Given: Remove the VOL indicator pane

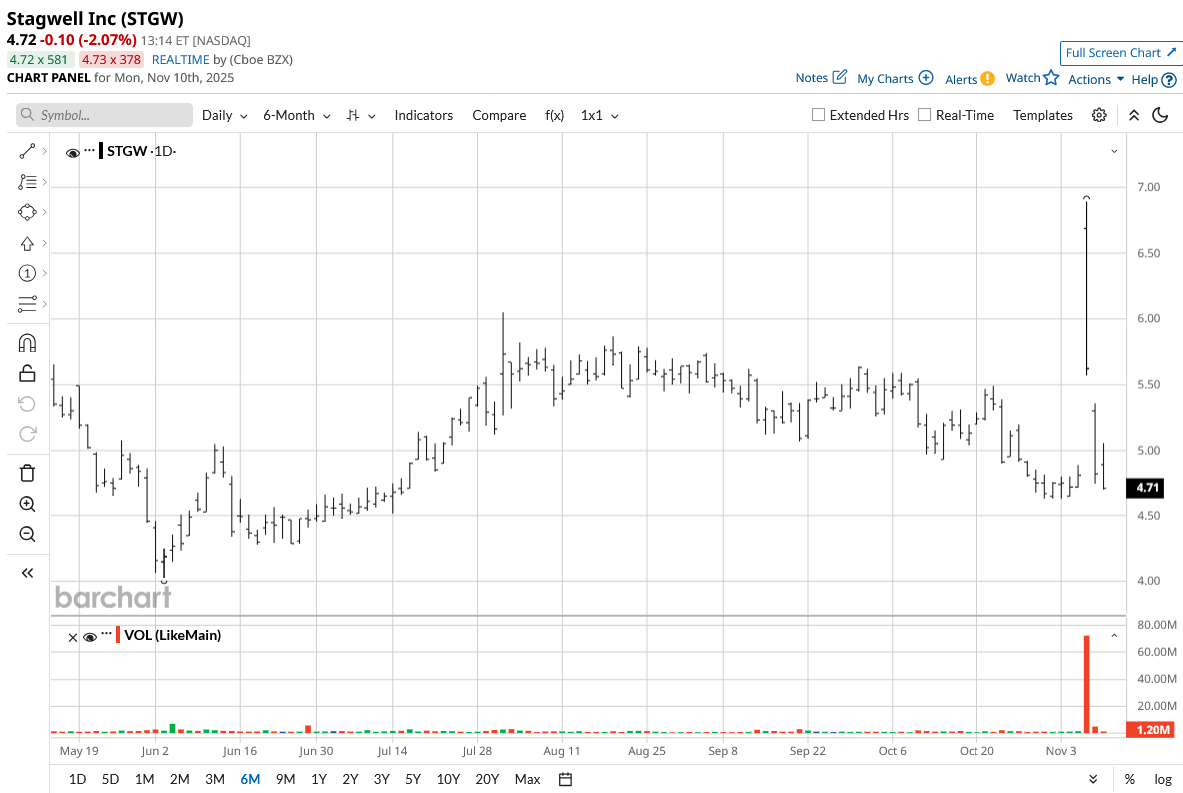Looking at the screenshot, I should click(72, 638).
